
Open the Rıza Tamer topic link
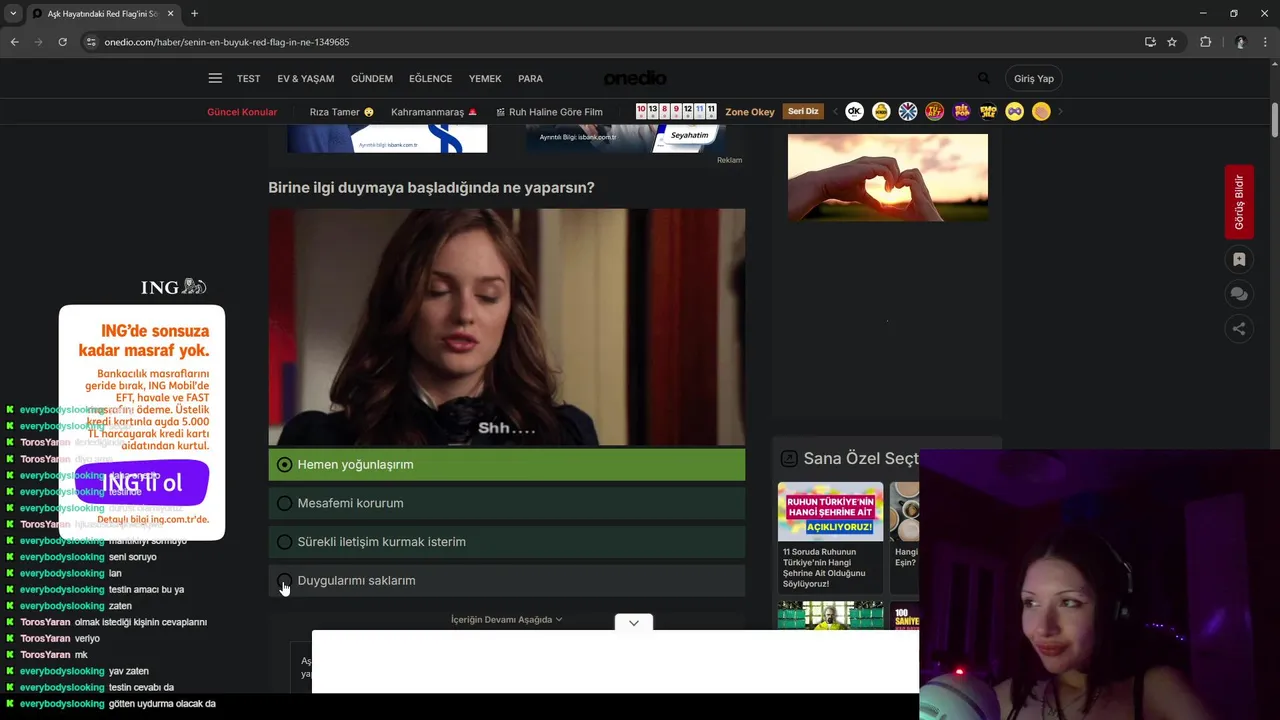tap(341, 112)
